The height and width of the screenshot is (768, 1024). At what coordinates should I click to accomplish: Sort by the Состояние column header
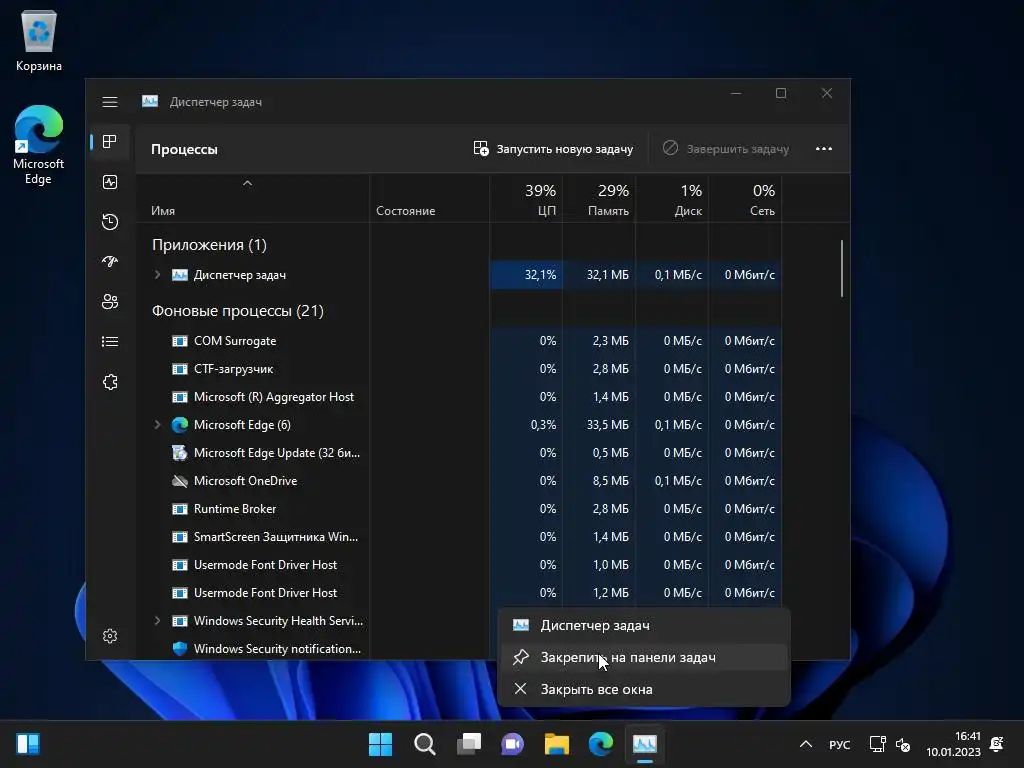430,199
